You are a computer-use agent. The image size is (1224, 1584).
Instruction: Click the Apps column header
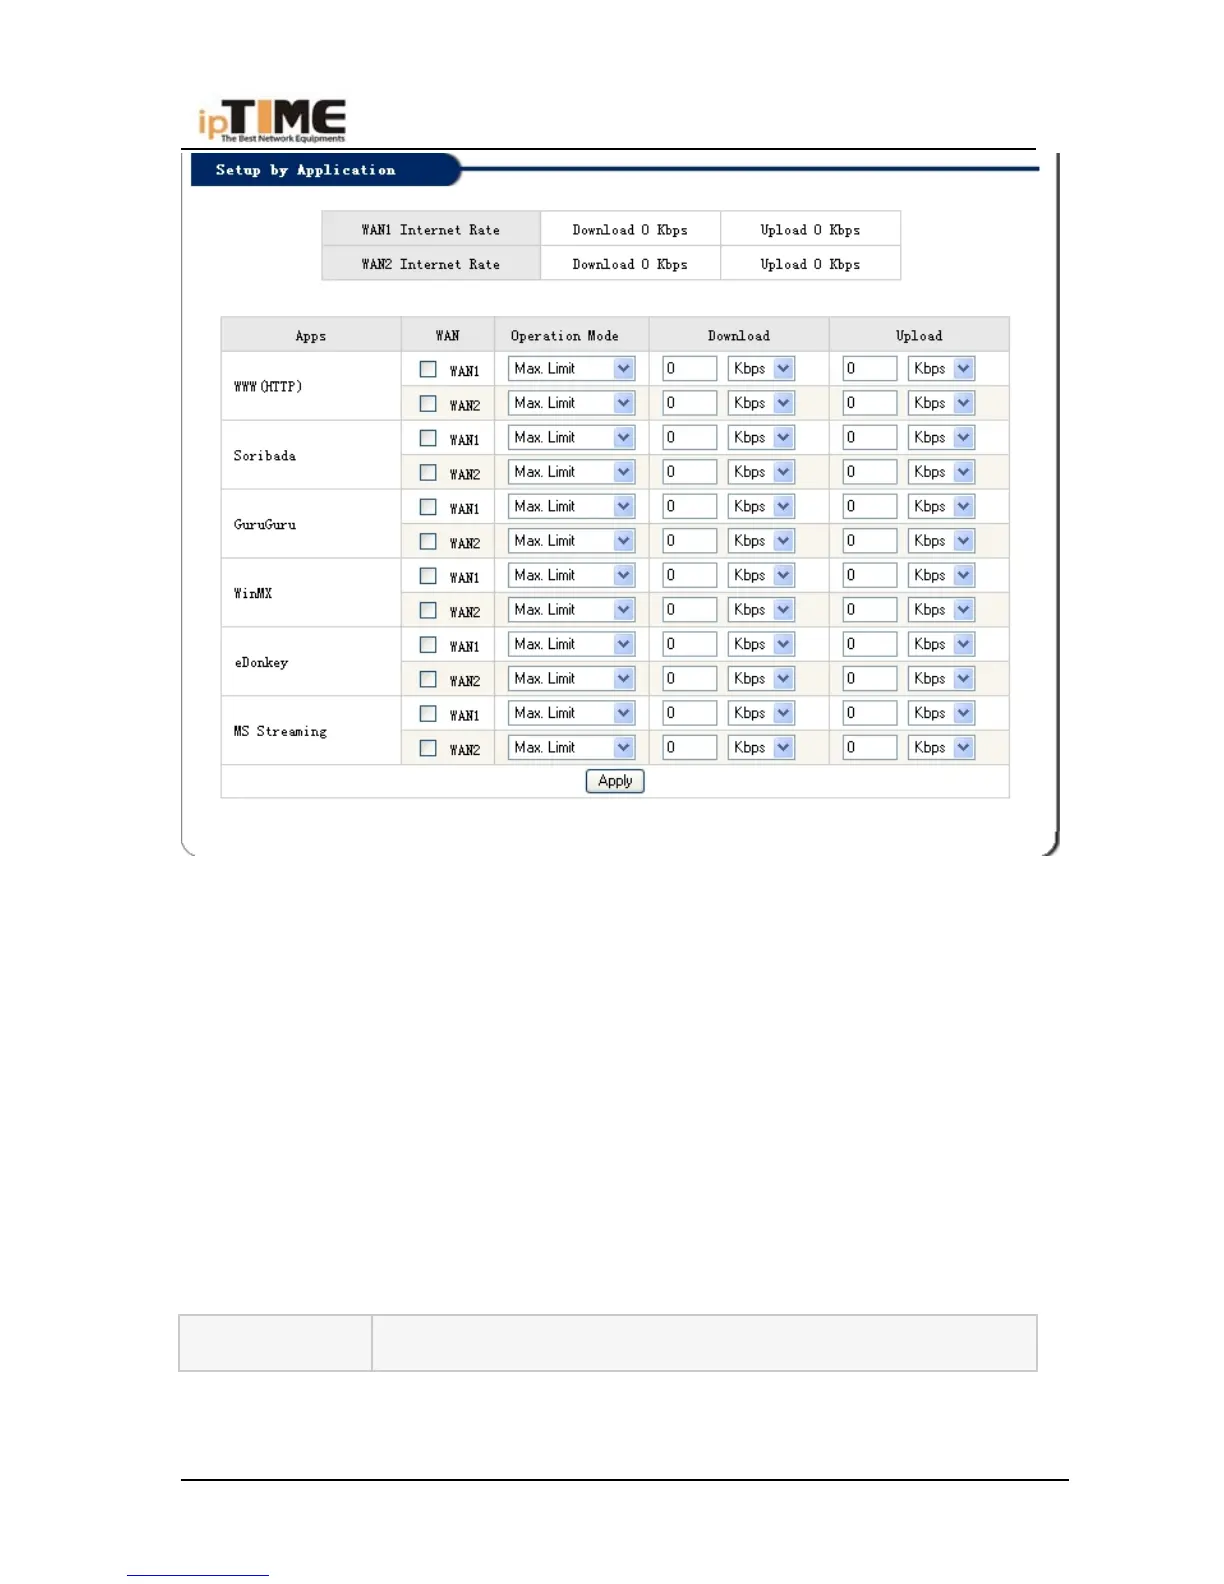311,336
